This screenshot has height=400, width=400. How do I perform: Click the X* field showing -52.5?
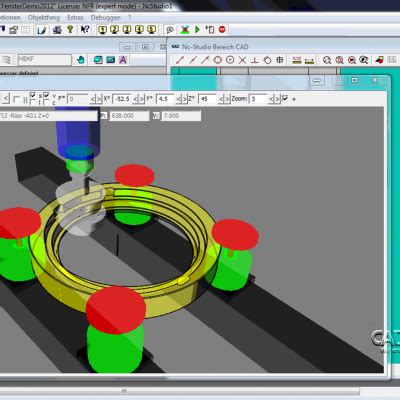[122, 99]
